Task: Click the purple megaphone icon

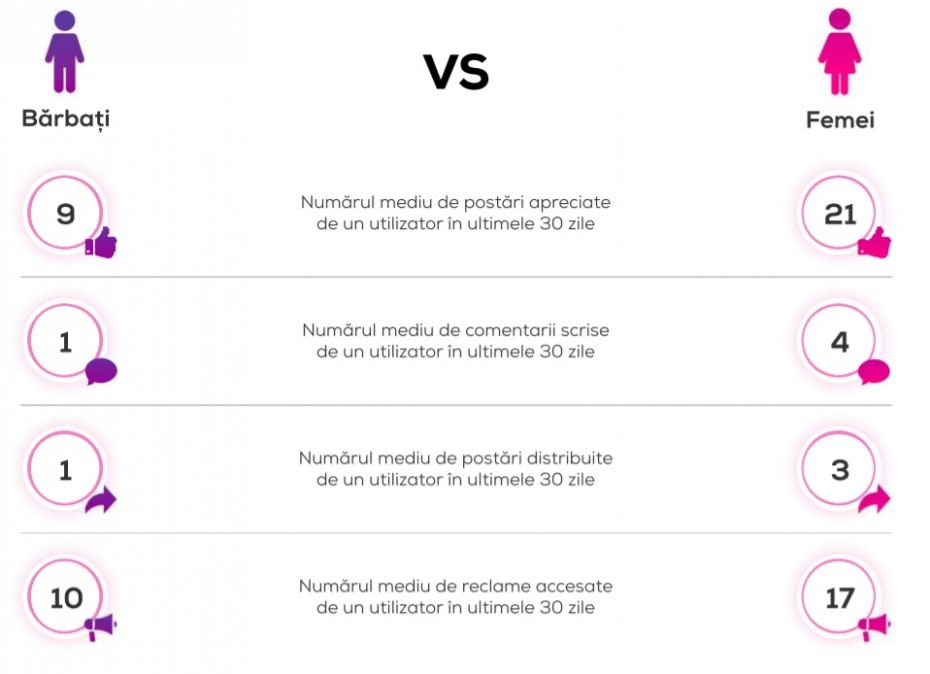Action: point(100,628)
